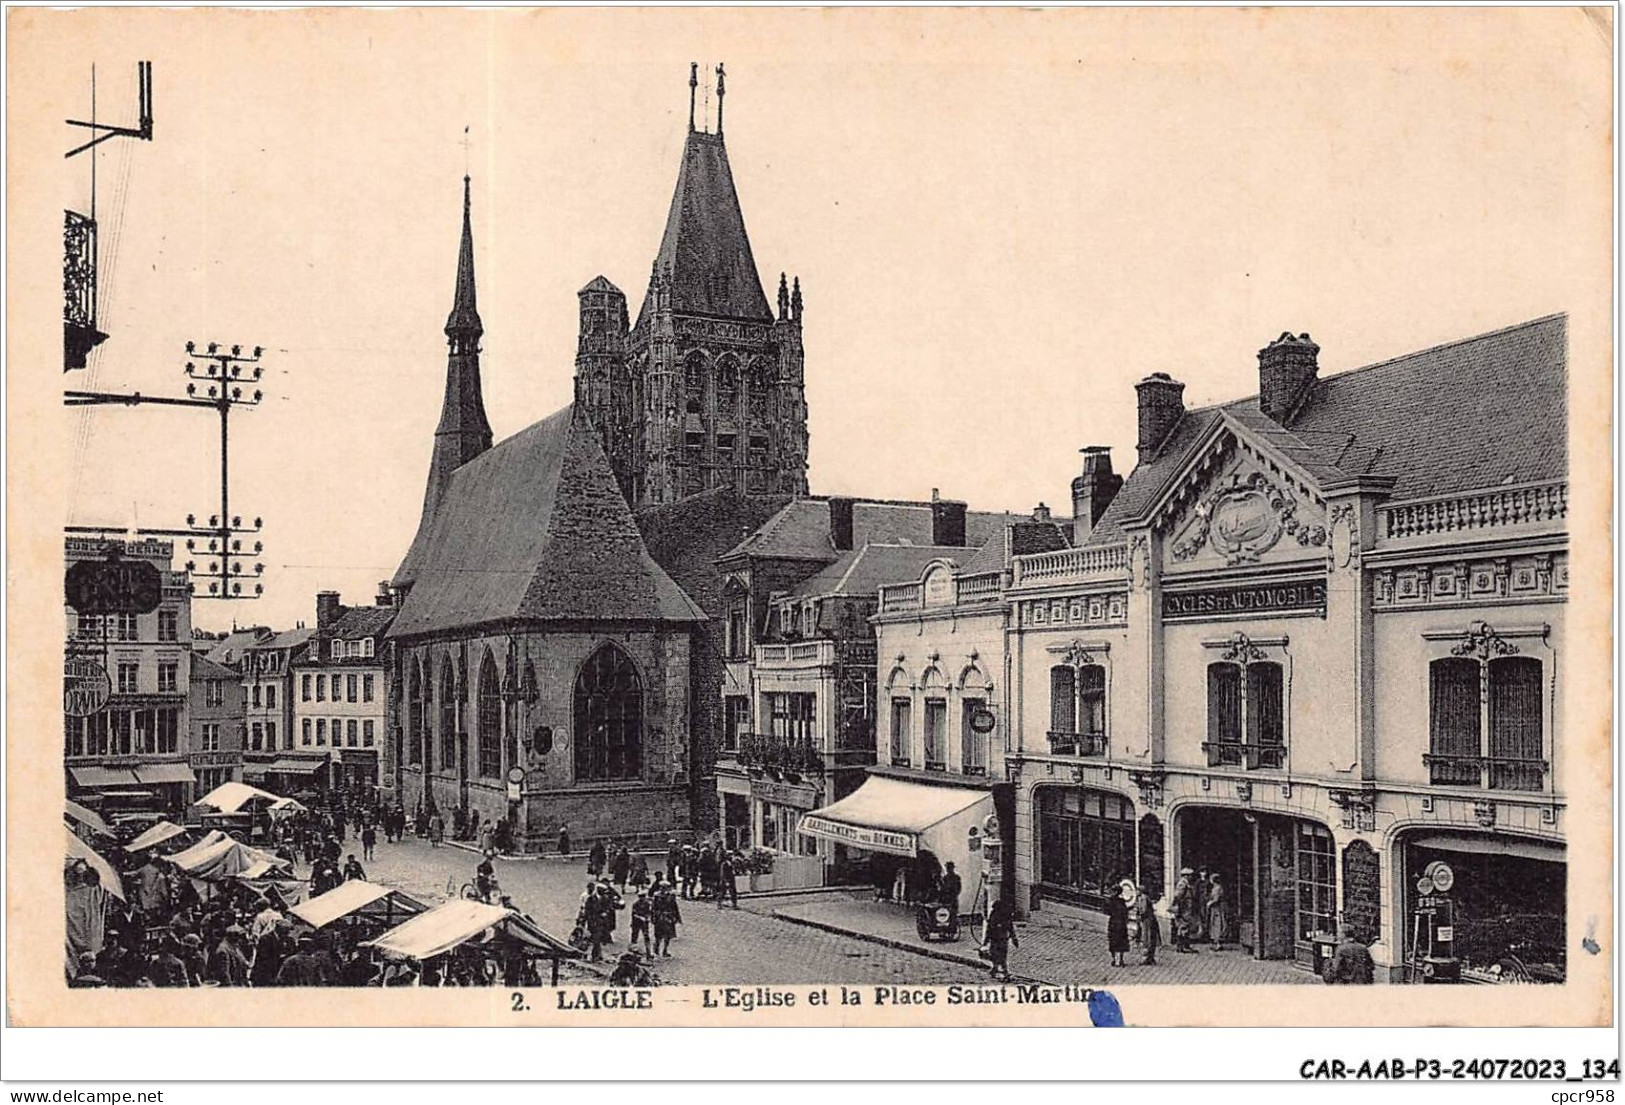Select the 'CYCLES ET AUTOMOBILE' storefront sign
Screen dimensions: 1625x1105
tap(1243, 600)
